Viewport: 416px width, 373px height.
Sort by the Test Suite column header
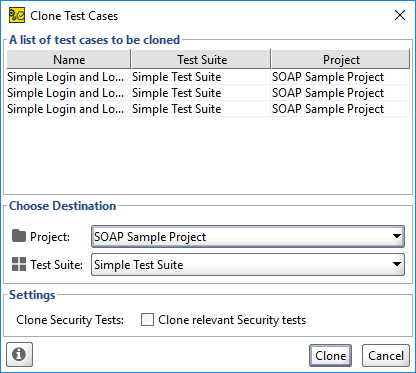(201, 59)
